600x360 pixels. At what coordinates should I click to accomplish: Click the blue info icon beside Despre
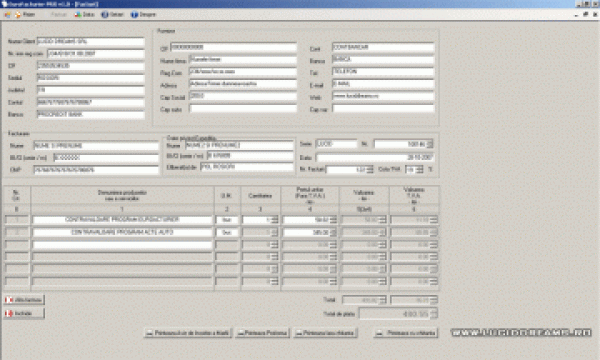[x=134, y=15]
